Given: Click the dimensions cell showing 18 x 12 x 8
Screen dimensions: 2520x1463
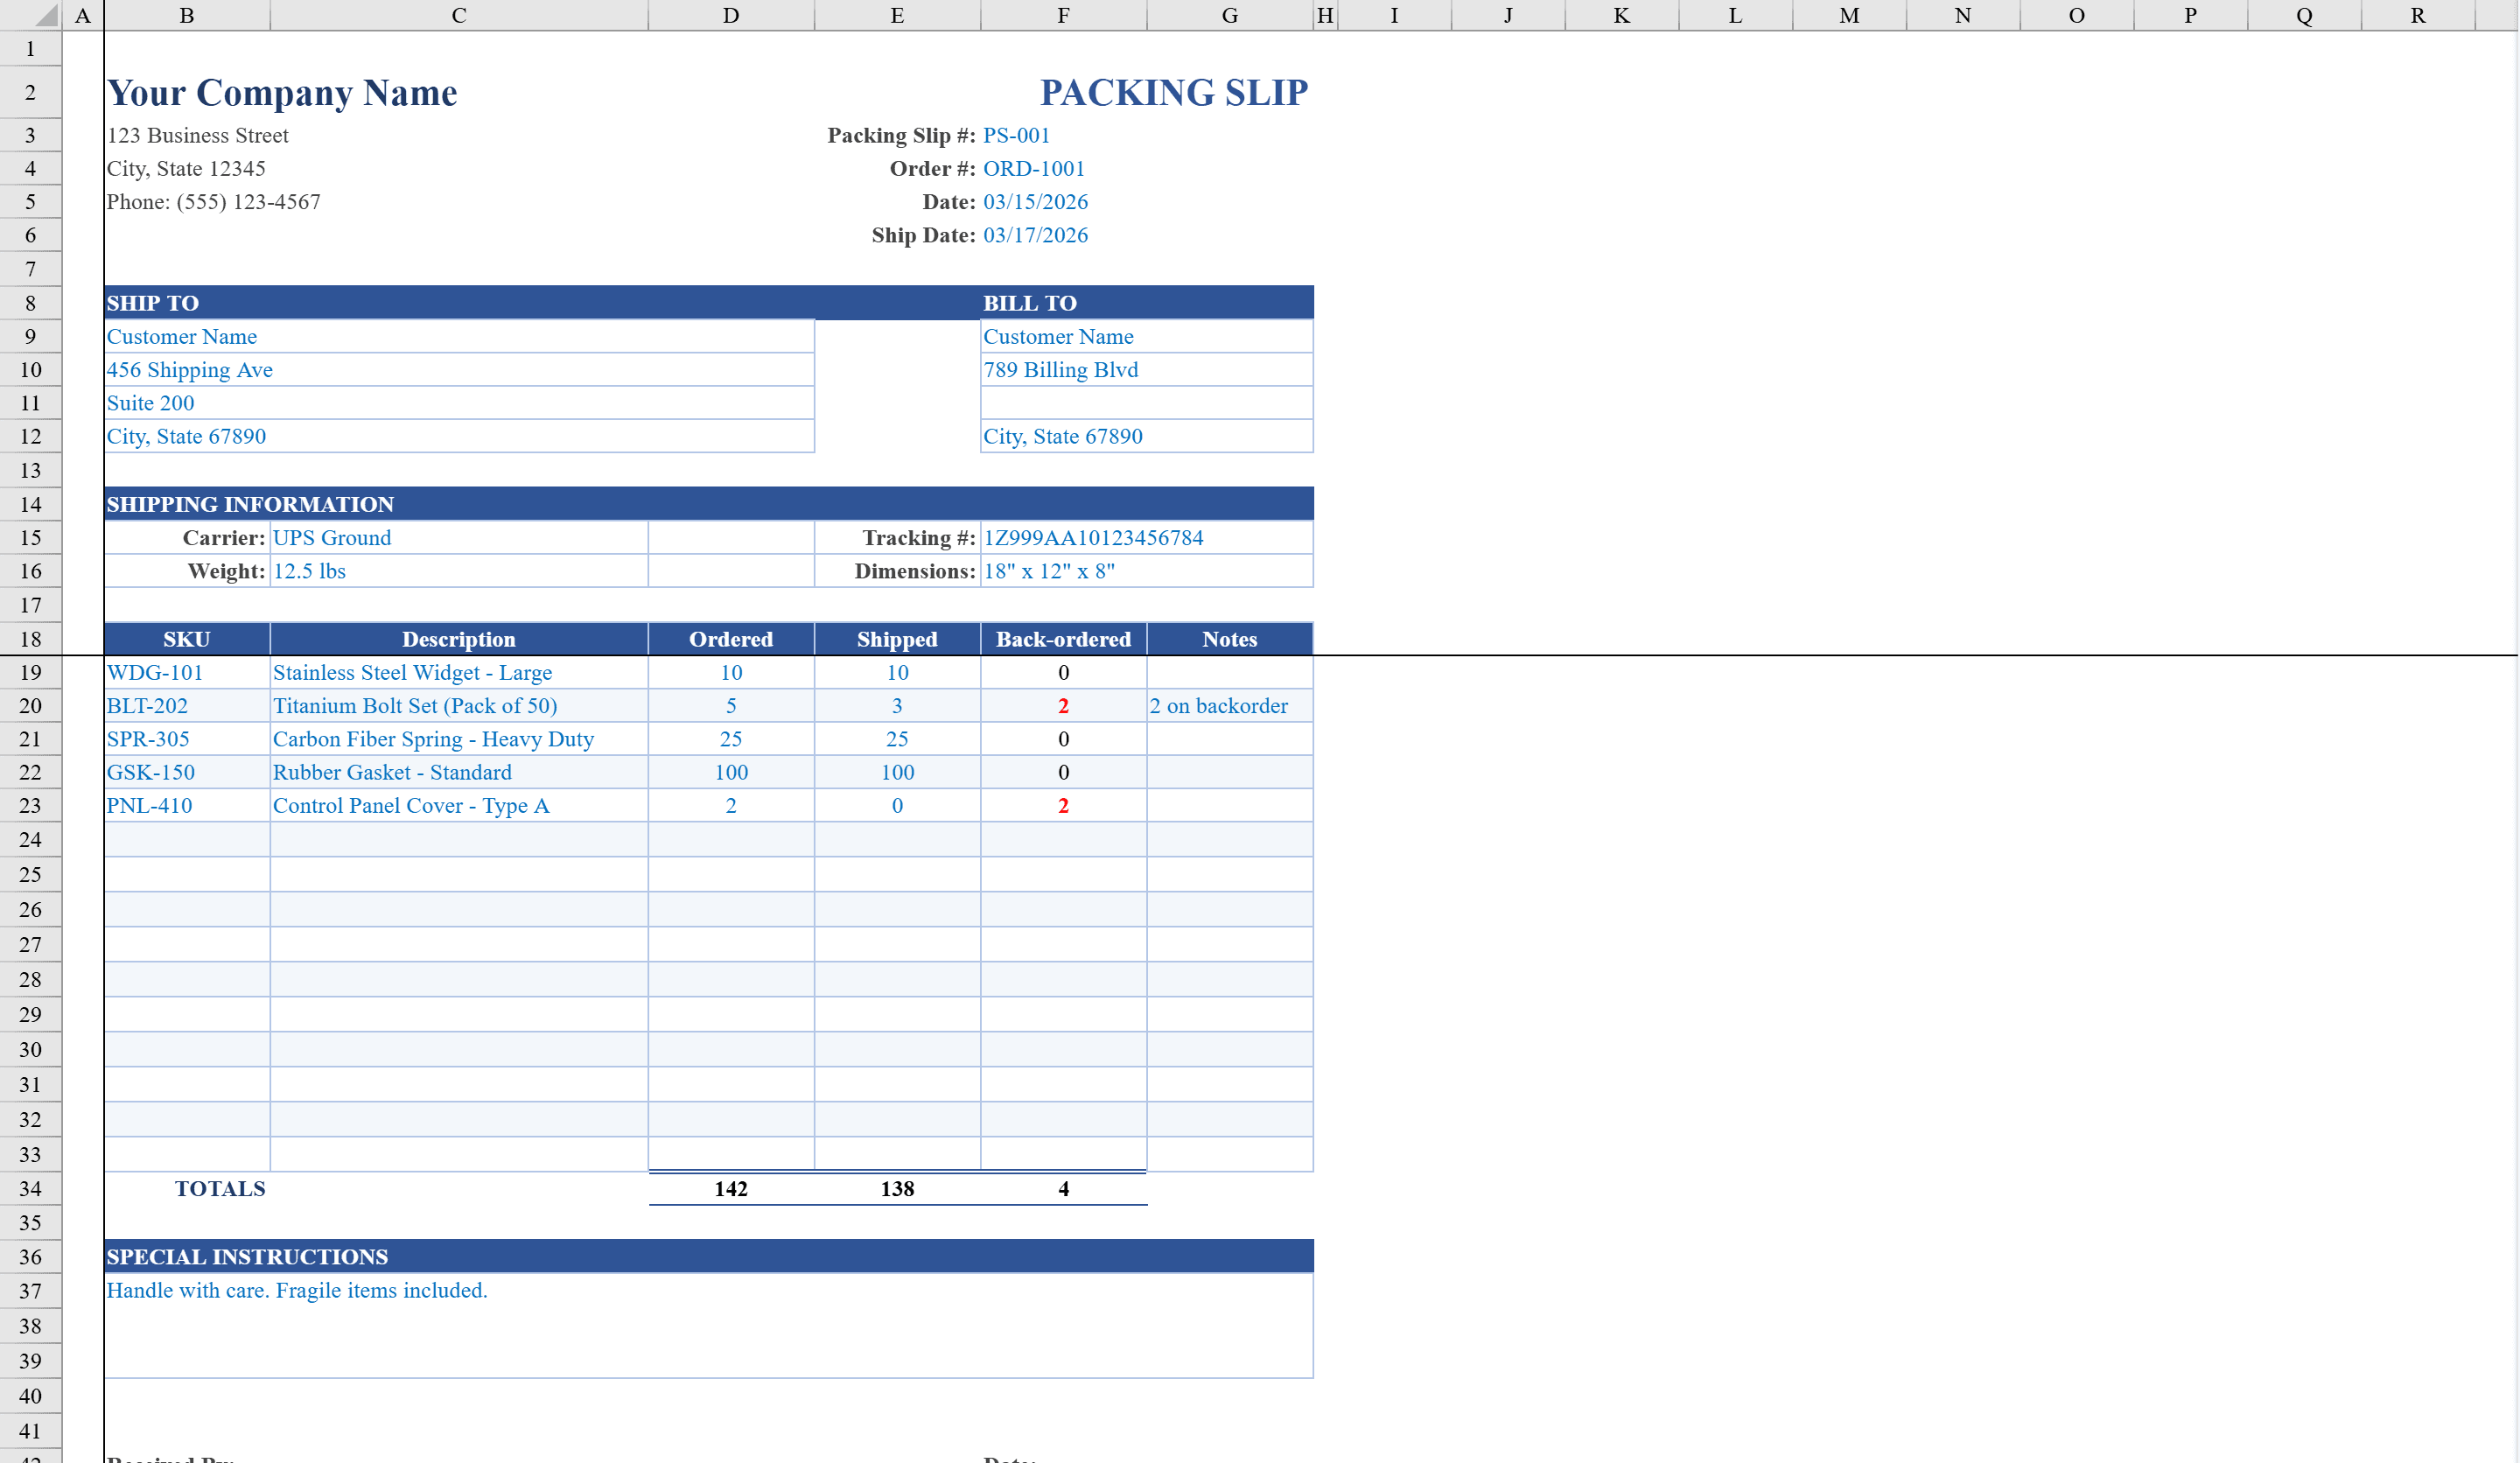Looking at the screenshot, I should pos(1050,571).
